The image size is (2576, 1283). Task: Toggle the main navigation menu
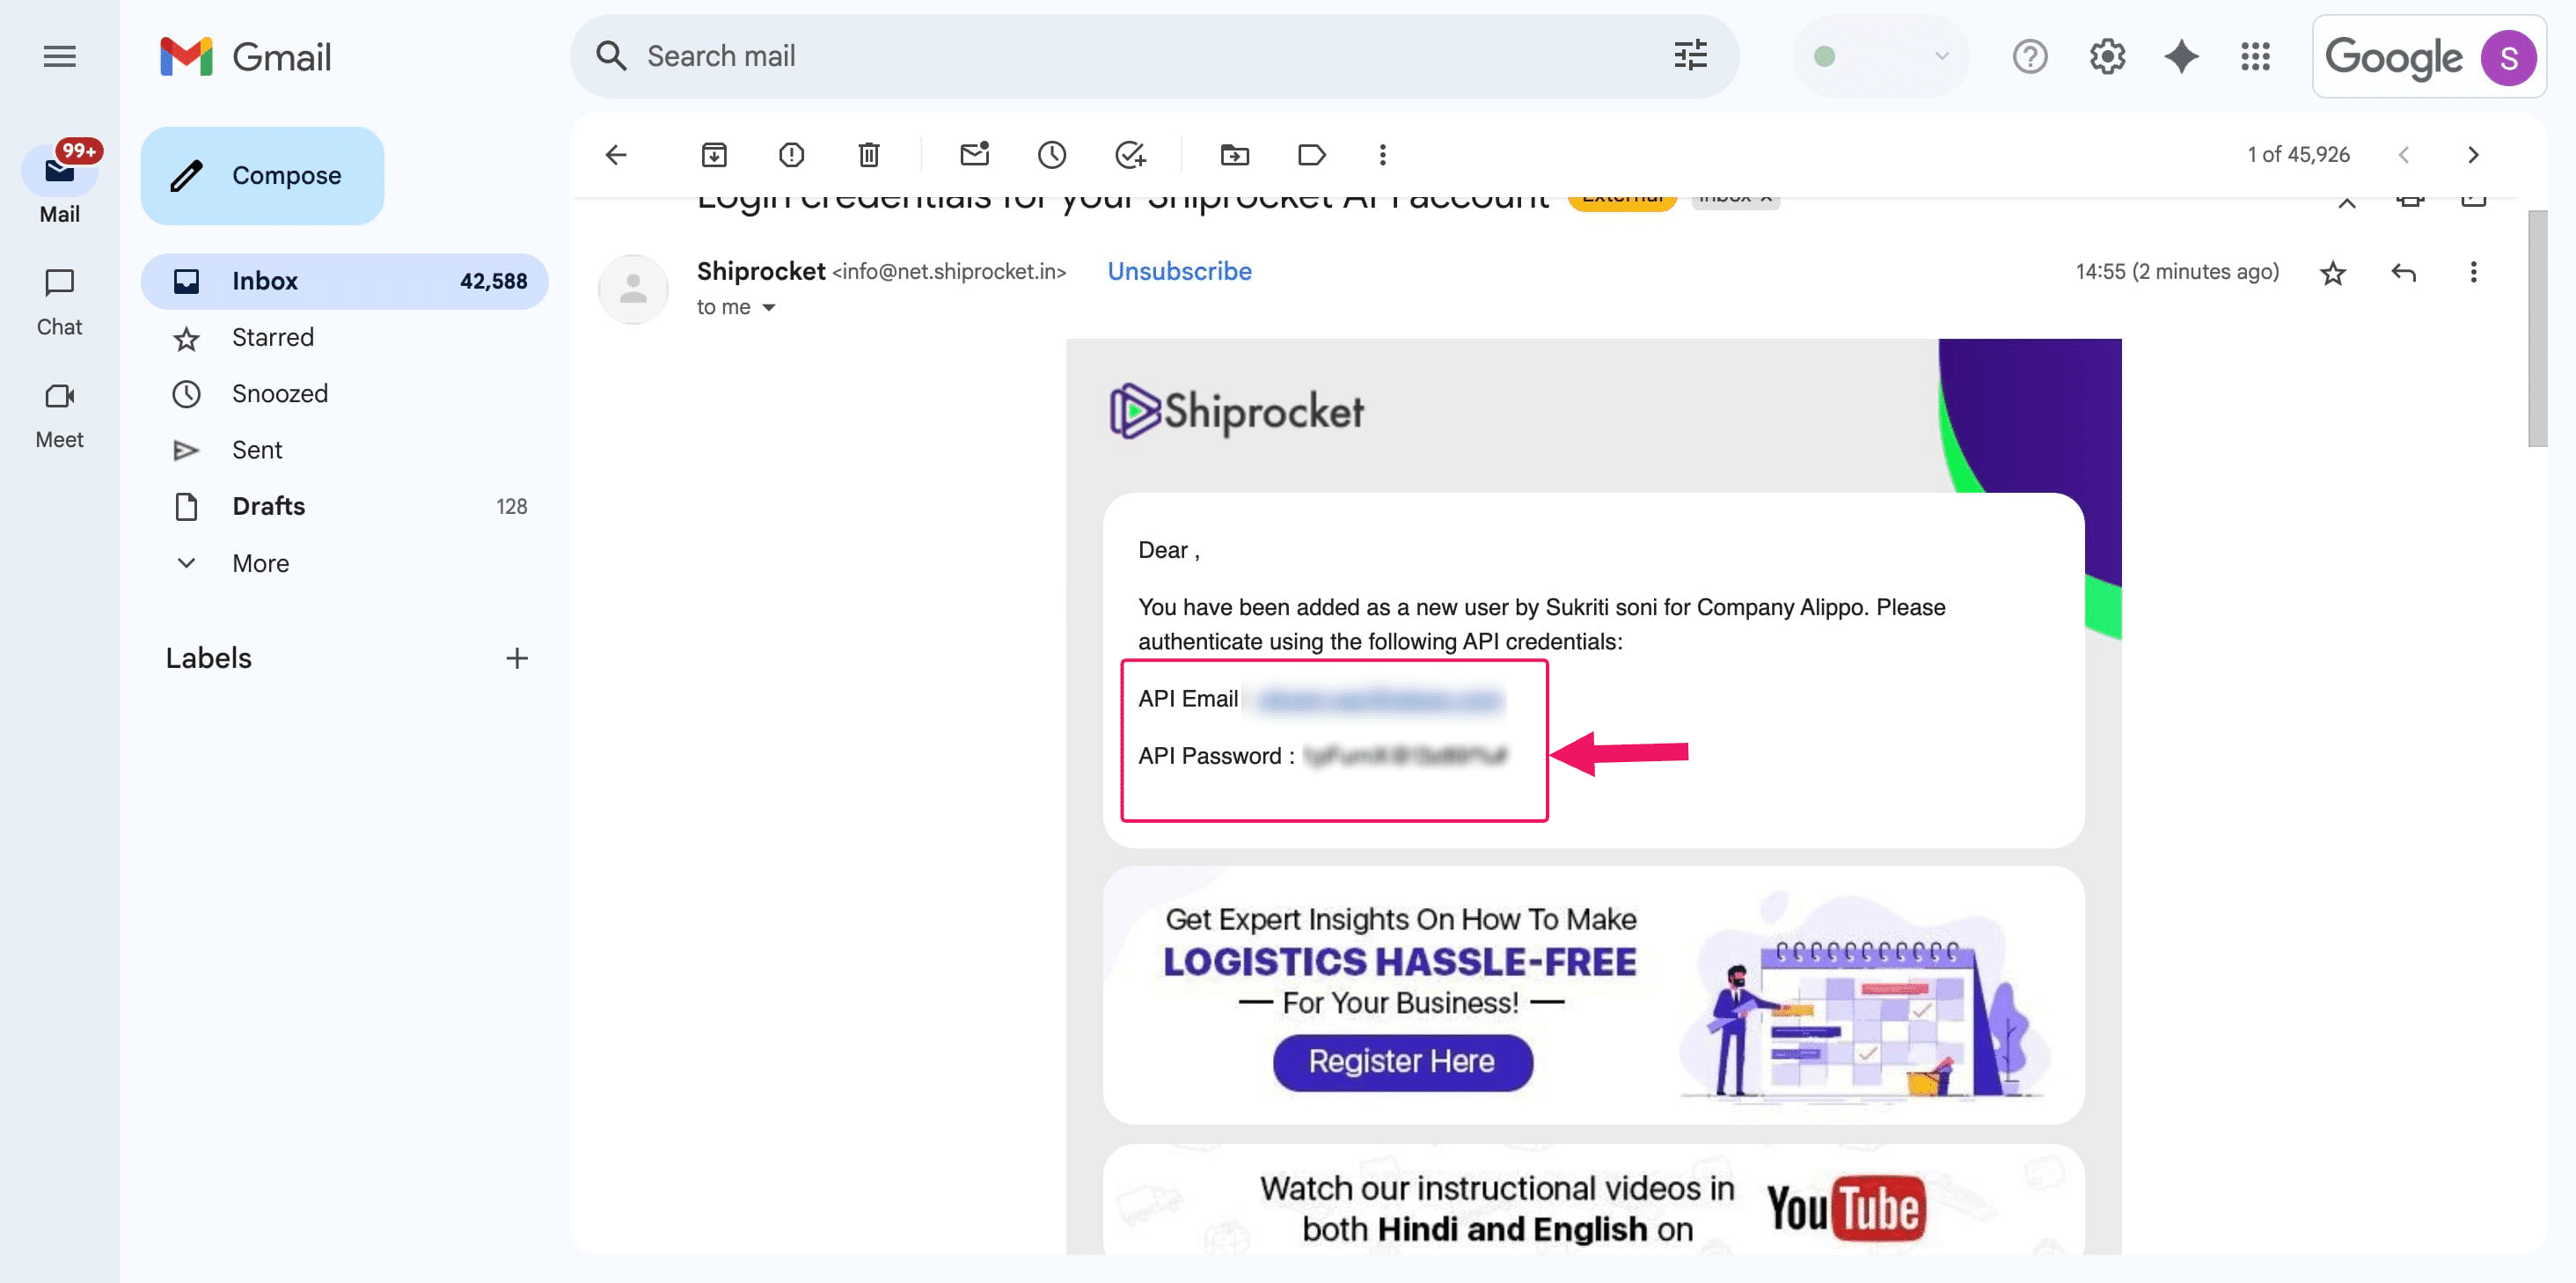pyautogui.click(x=59, y=57)
